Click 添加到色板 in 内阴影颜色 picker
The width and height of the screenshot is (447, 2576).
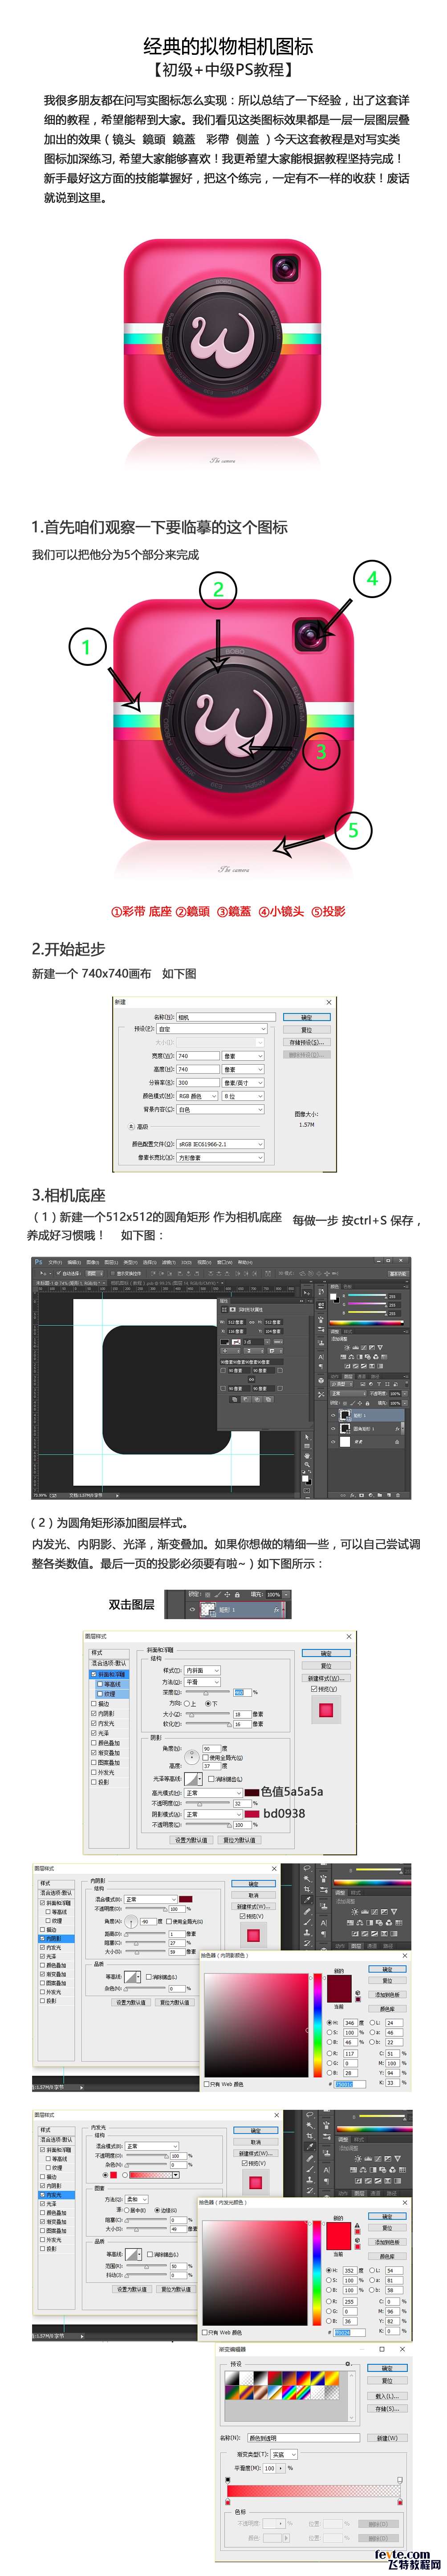tap(388, 1995)
